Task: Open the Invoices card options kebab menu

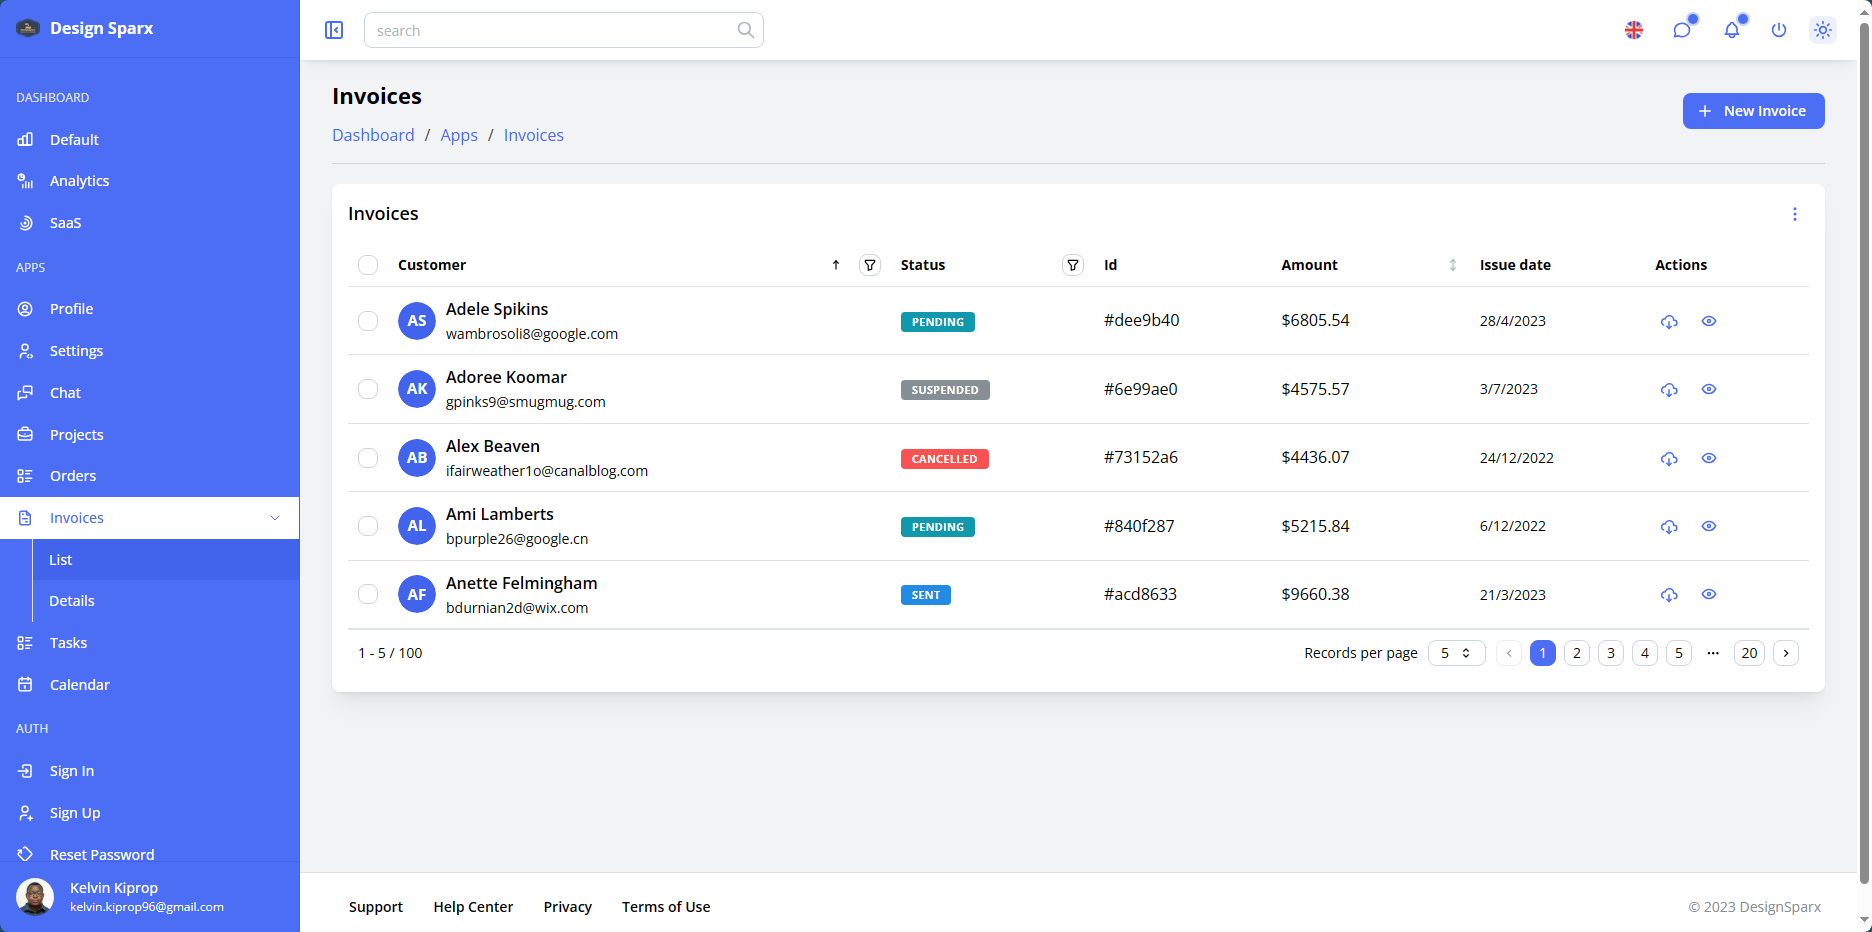Action: (1795, 213)
